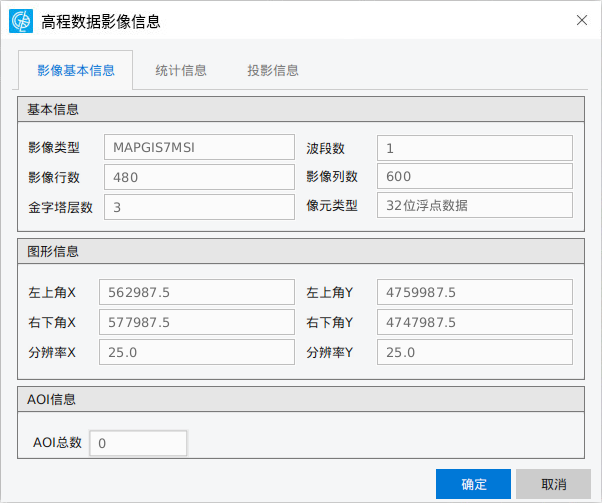Click the 分辨率Y field
Screen dimensions: 602x503
click(474, 352)
